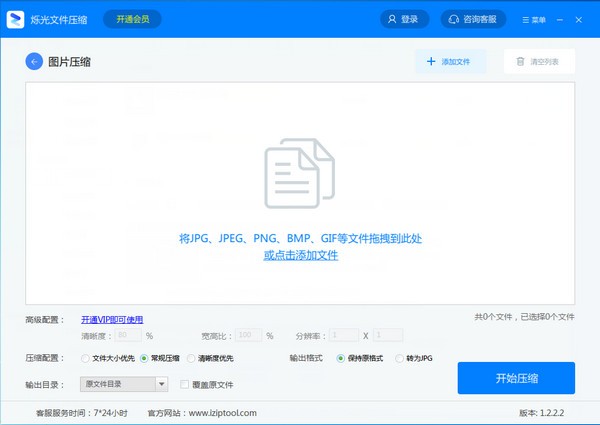Click the 登录 login button
This screenshot has height=425, width=600.
(404, 19)
